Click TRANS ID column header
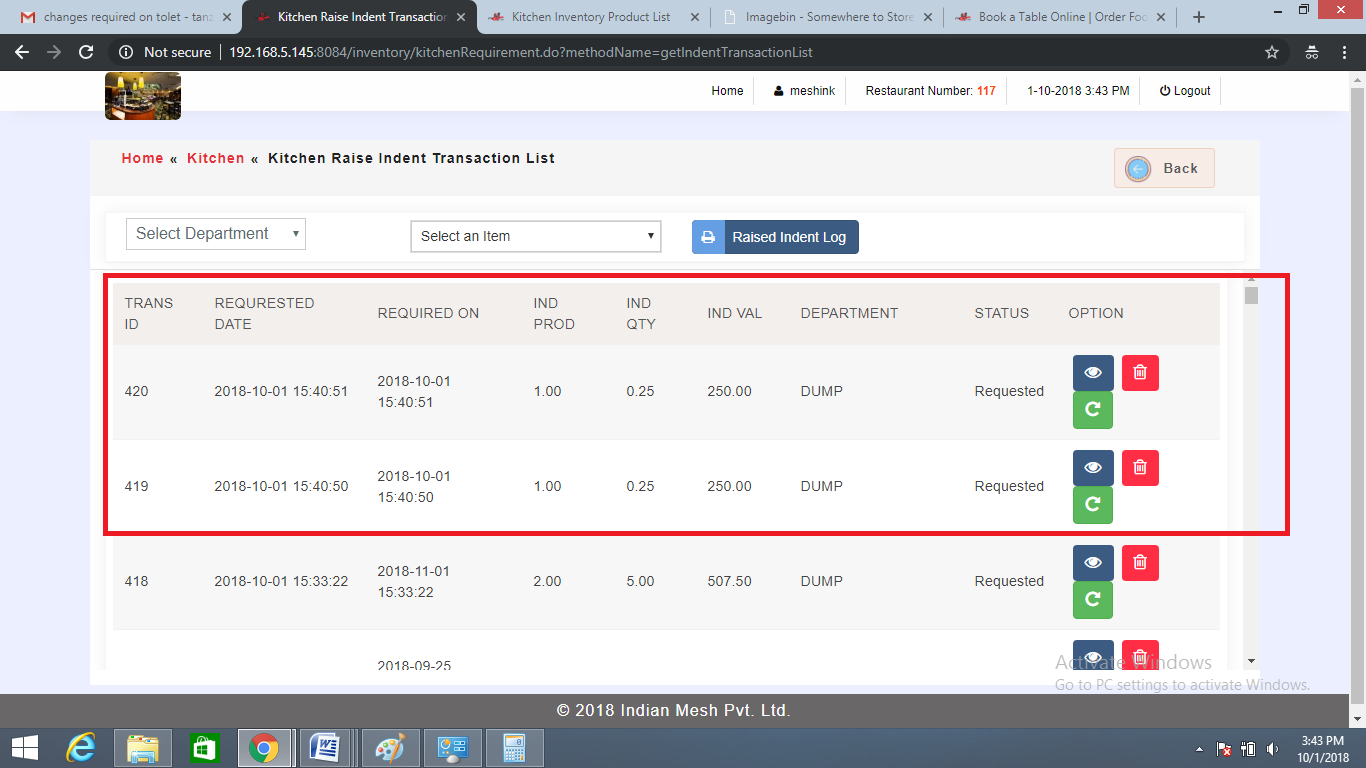 click(149, 313)
